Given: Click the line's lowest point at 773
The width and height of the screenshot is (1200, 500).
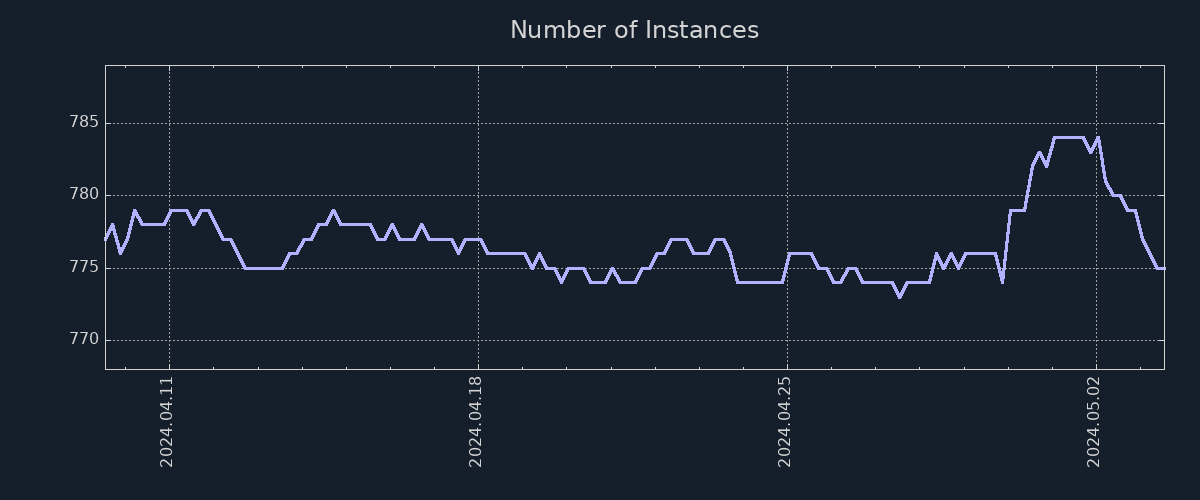Looking at the screenshot, I should tap(899, 297).
